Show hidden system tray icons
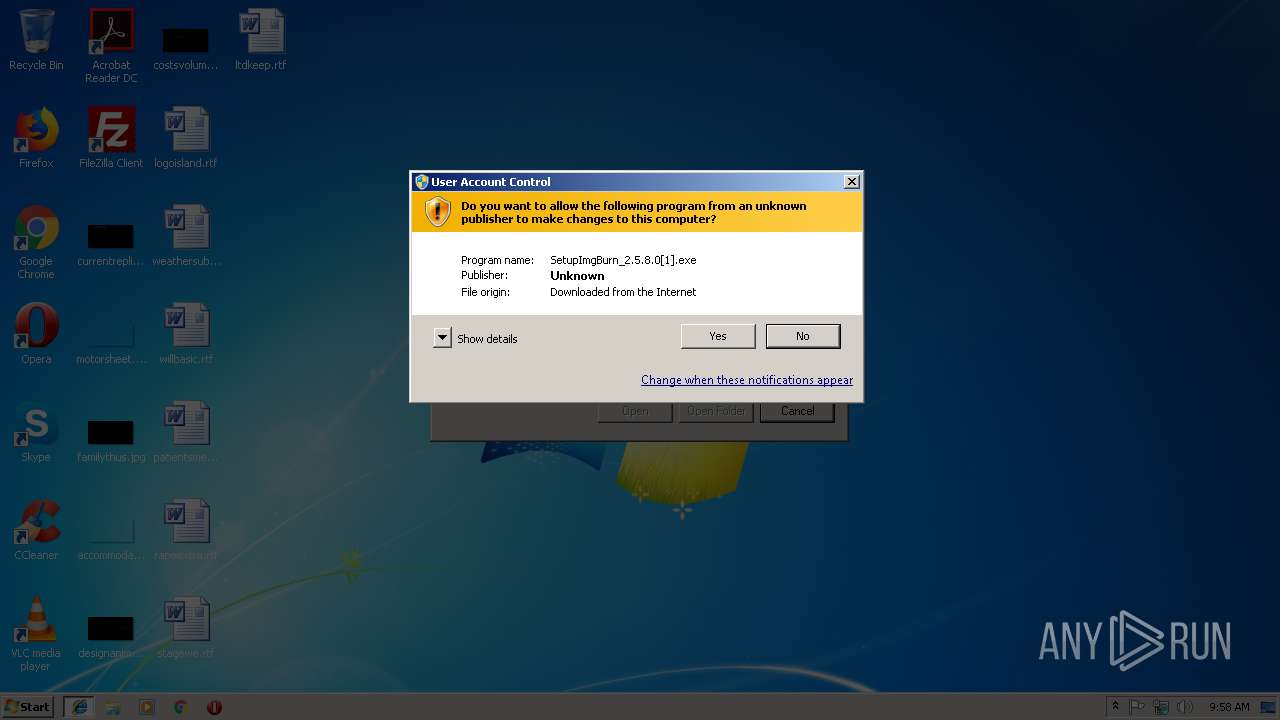The image size is (1280, 720). pyautogui.click(x=1116, y=707)
